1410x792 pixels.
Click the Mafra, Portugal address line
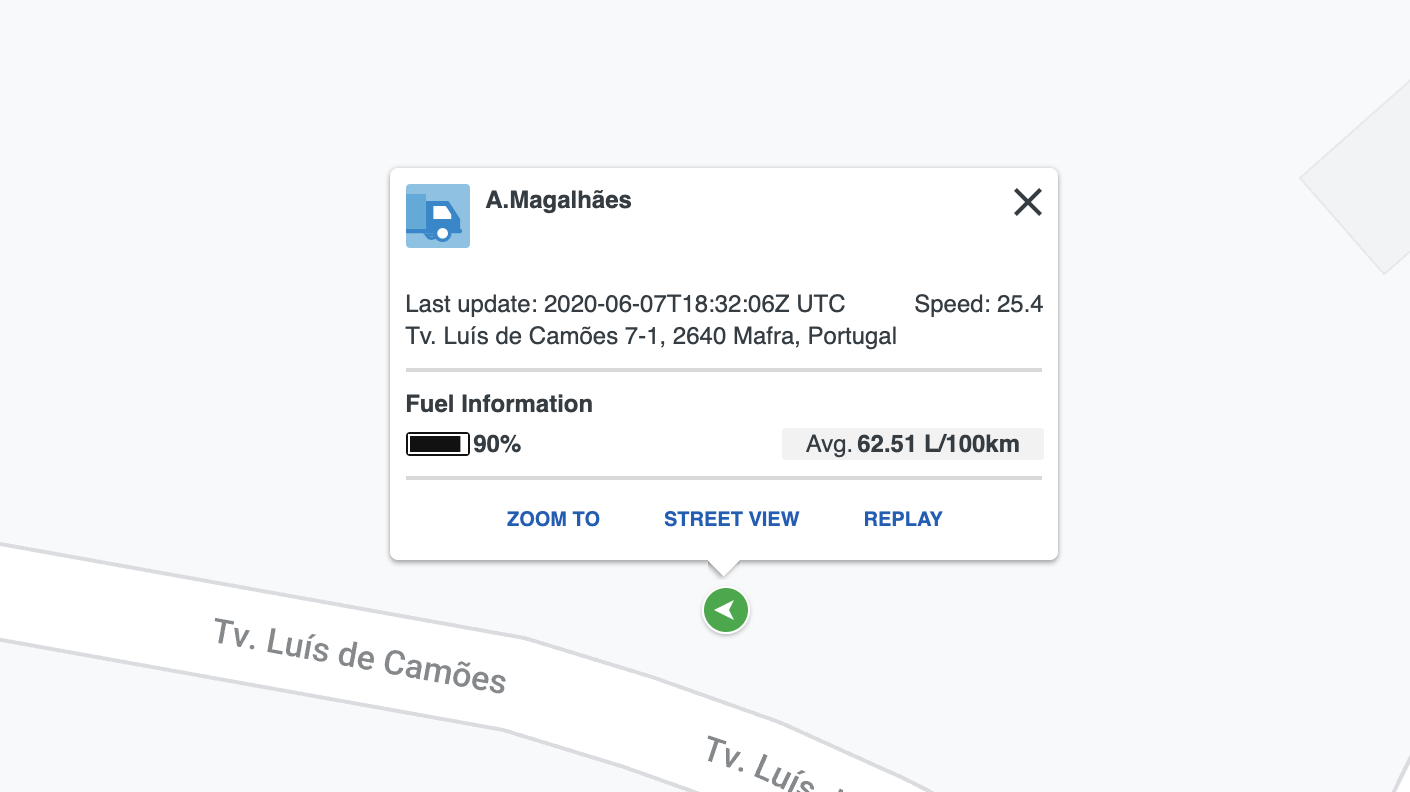(x=651, y=336)
